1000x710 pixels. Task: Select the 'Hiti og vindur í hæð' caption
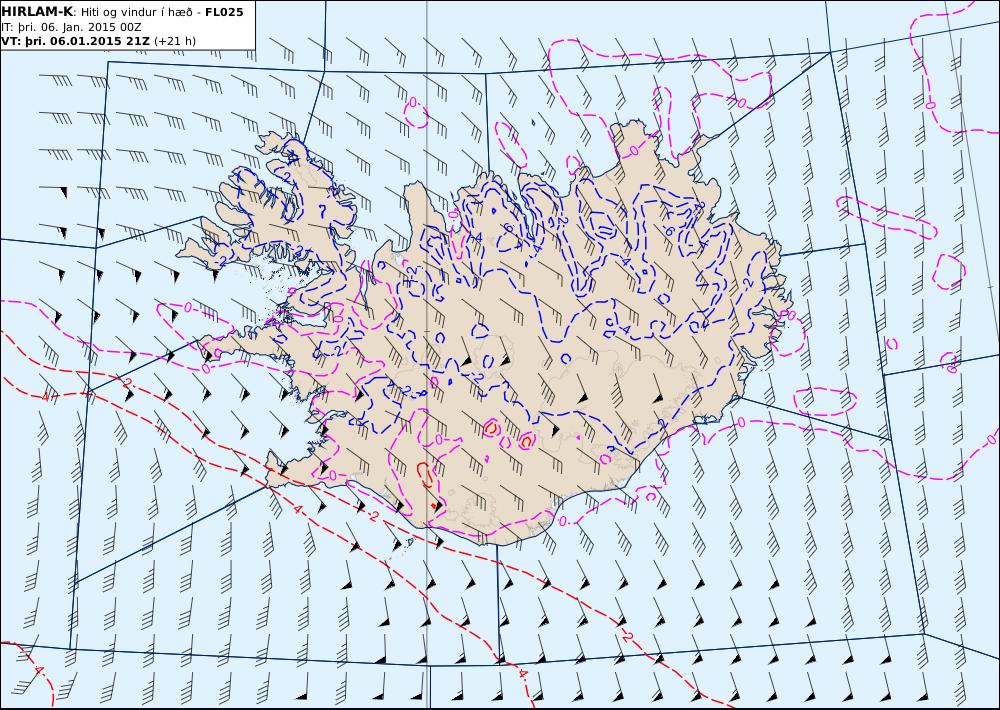(136, 12)
